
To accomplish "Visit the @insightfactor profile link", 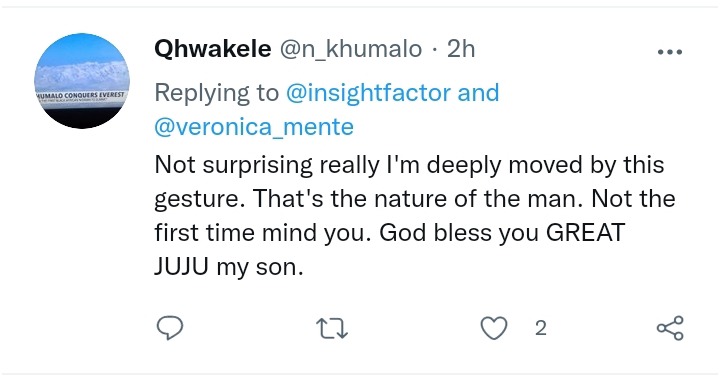I will click(369, 93).
